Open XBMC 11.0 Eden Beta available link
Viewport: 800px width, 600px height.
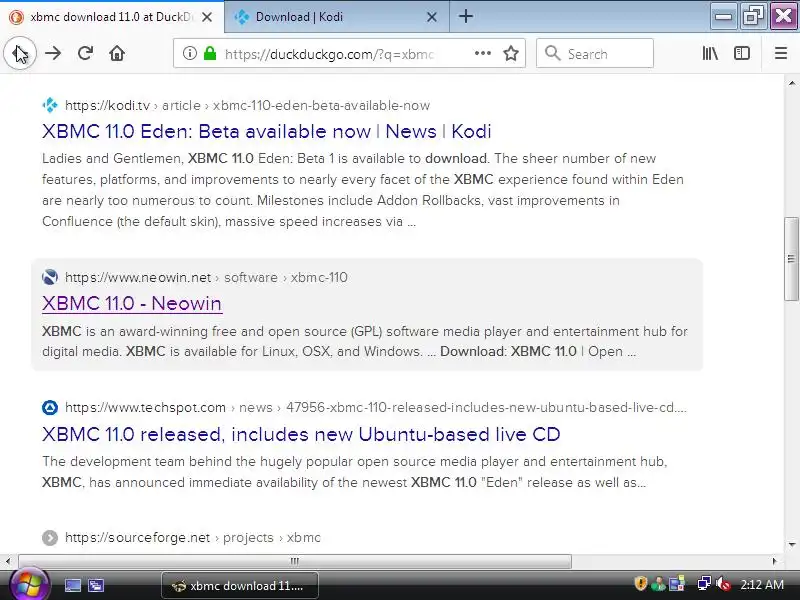pyautogui.click(x=266, y=131)
